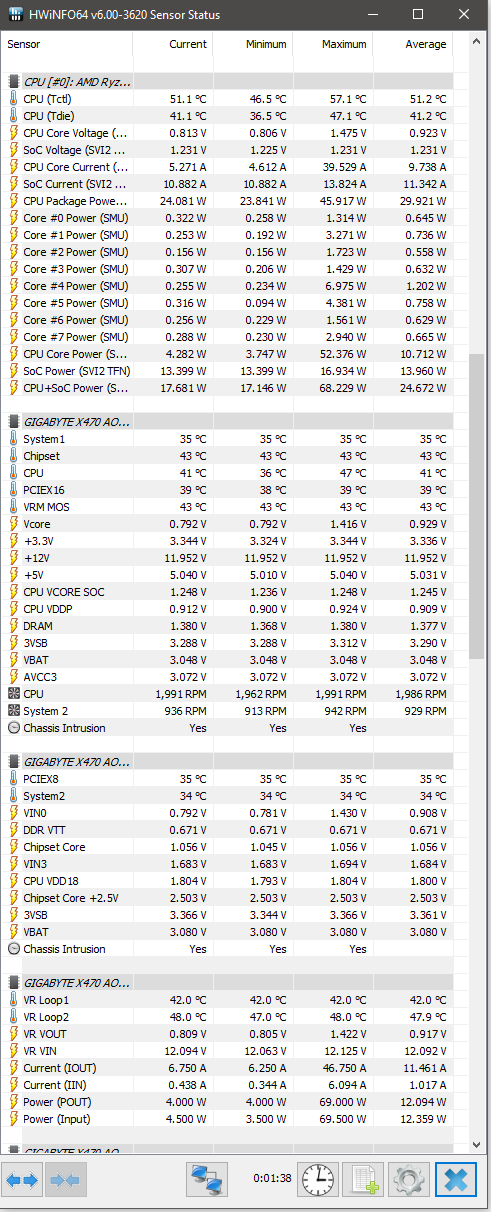Click the Maximum column header
Image resolution: width=491 pixels, height=1212 pixels.
[333, 45]
